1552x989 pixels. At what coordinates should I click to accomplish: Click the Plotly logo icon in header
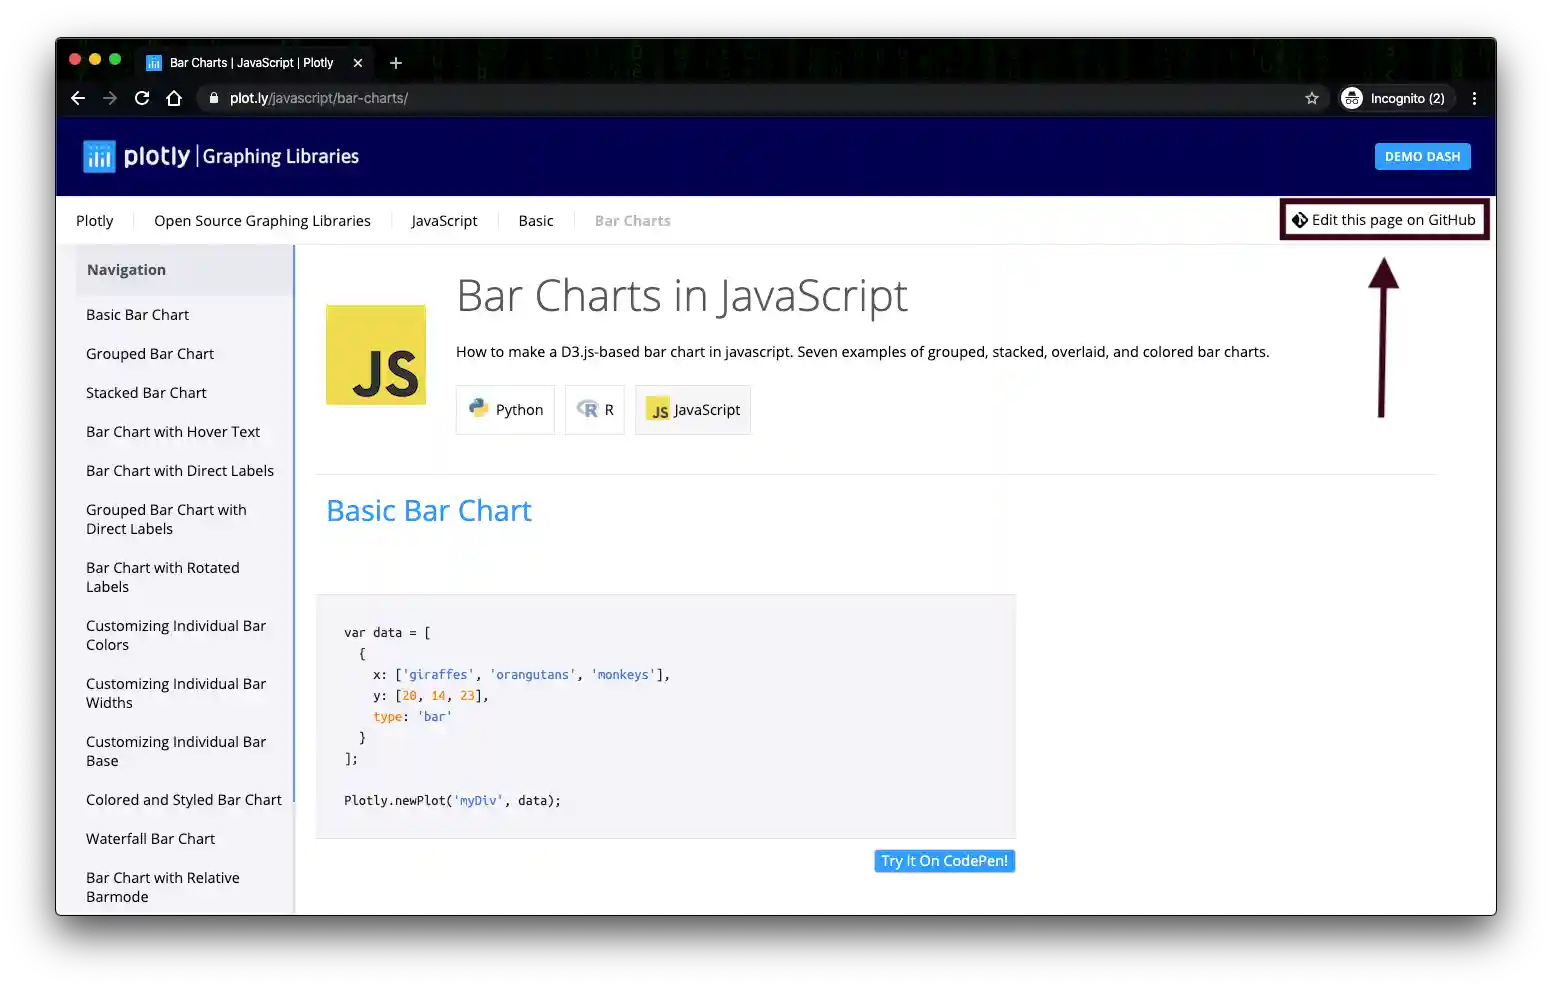point(99,156)
